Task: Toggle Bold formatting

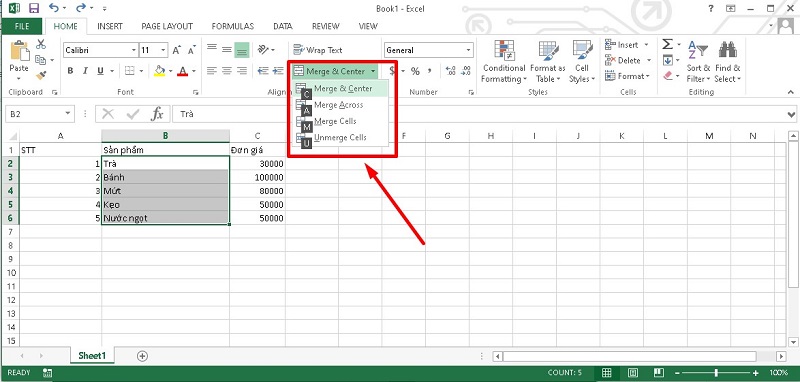Action: click(70, 71)
